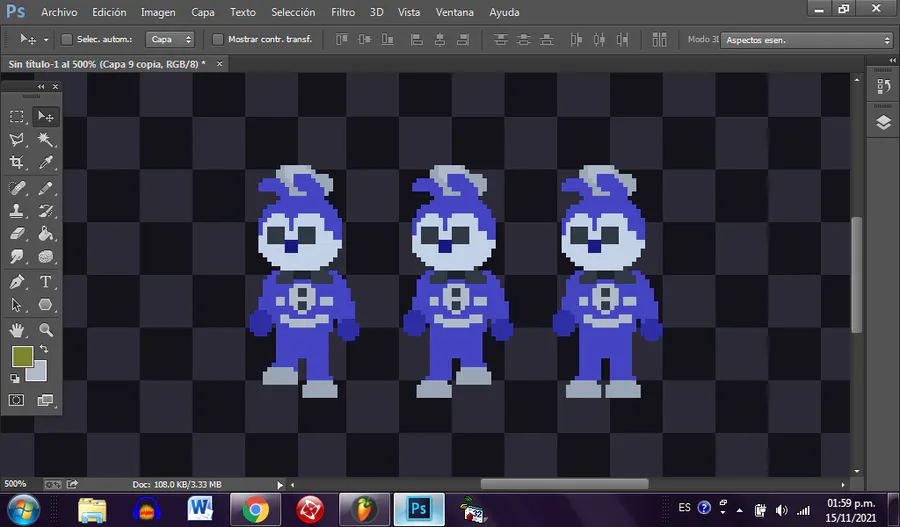Click the Auto-Align Layers icon
This screenshot has width=900, height=527.
660,40
